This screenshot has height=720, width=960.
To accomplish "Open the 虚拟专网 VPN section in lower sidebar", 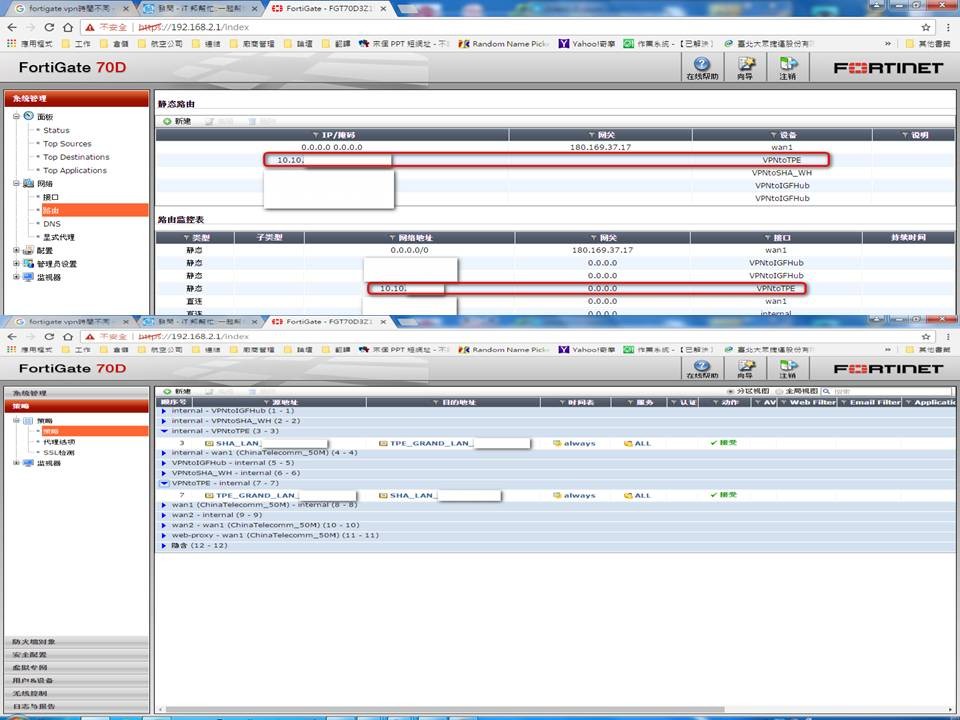I will coord(77,667).
